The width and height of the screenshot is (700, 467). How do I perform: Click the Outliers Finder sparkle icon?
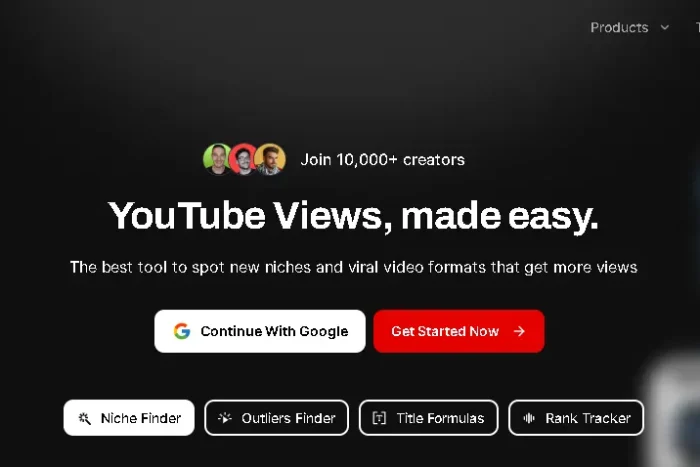tap(225, 418)
